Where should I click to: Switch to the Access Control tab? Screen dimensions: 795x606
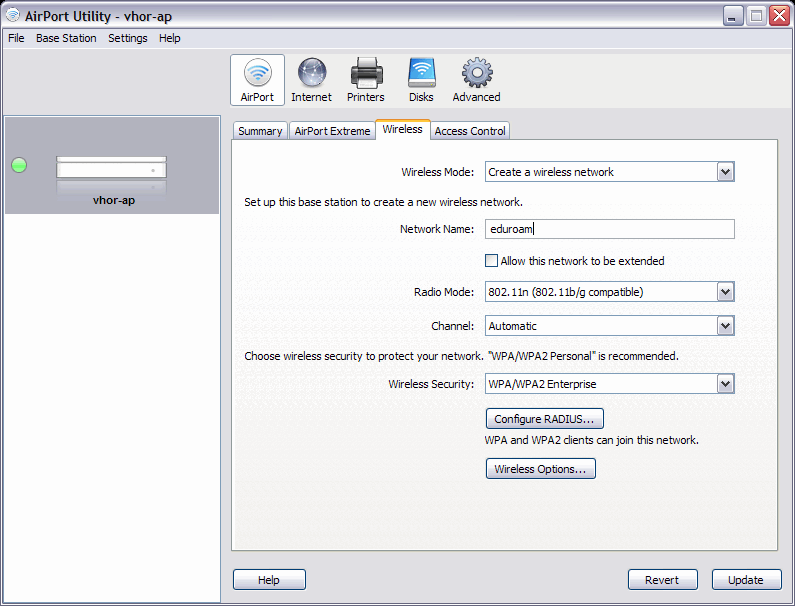coord(470,131)
